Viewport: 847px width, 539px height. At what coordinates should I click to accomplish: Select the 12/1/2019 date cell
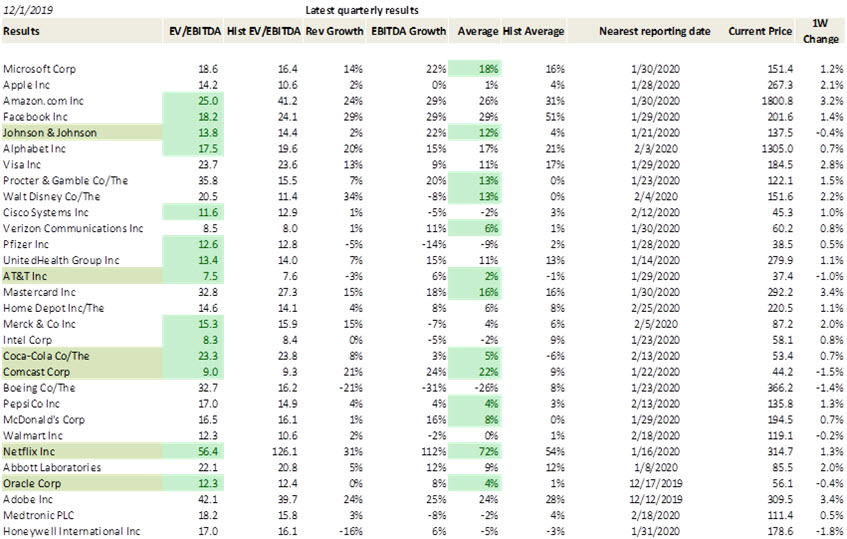(28, 10)
